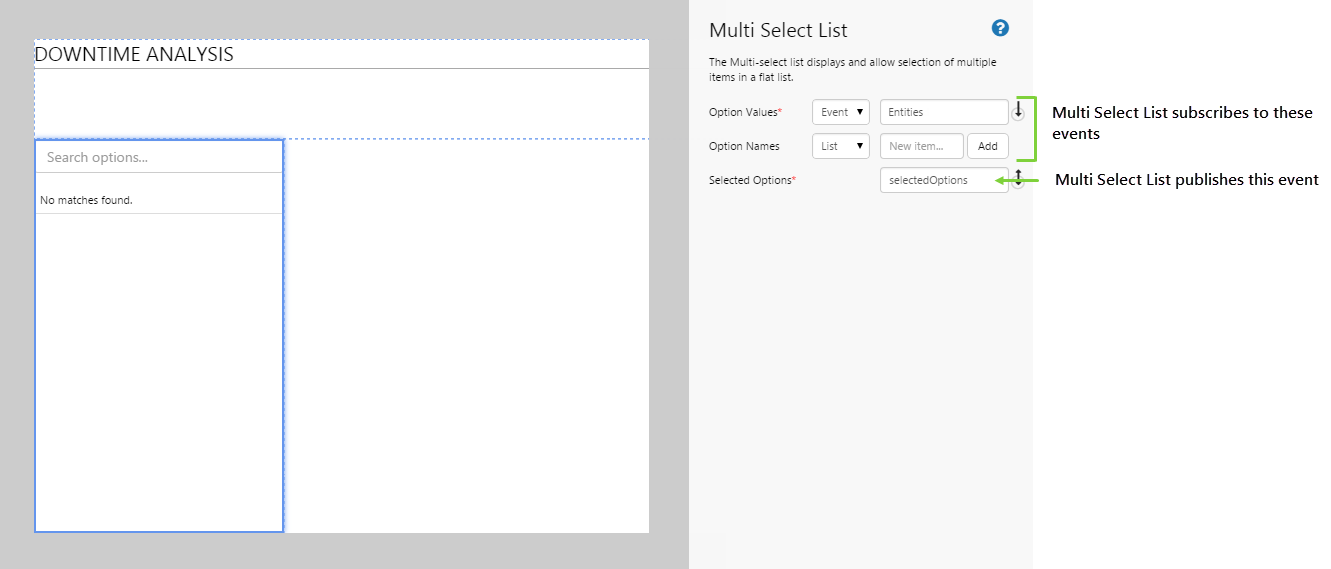Select the multi-select list widget body
This screenshot has height=569, width=1331.
(x=159, y=370)
